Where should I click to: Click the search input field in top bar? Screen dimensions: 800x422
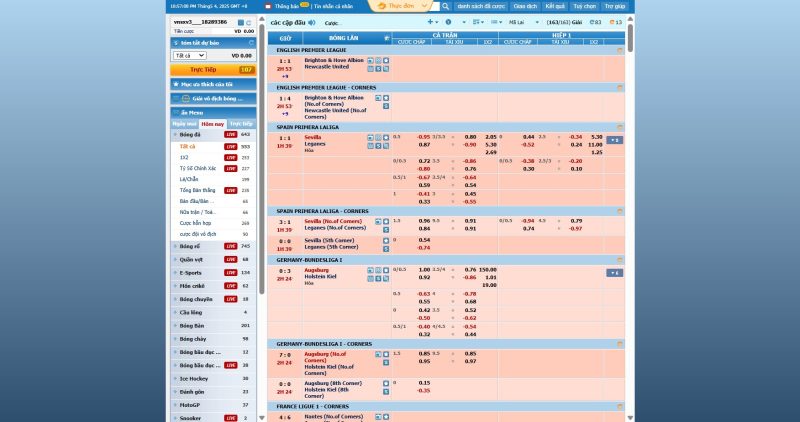[435, 6]
